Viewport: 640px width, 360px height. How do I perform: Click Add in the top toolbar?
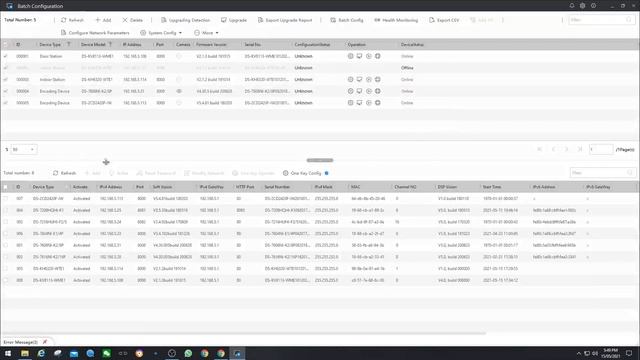point(103,20)
